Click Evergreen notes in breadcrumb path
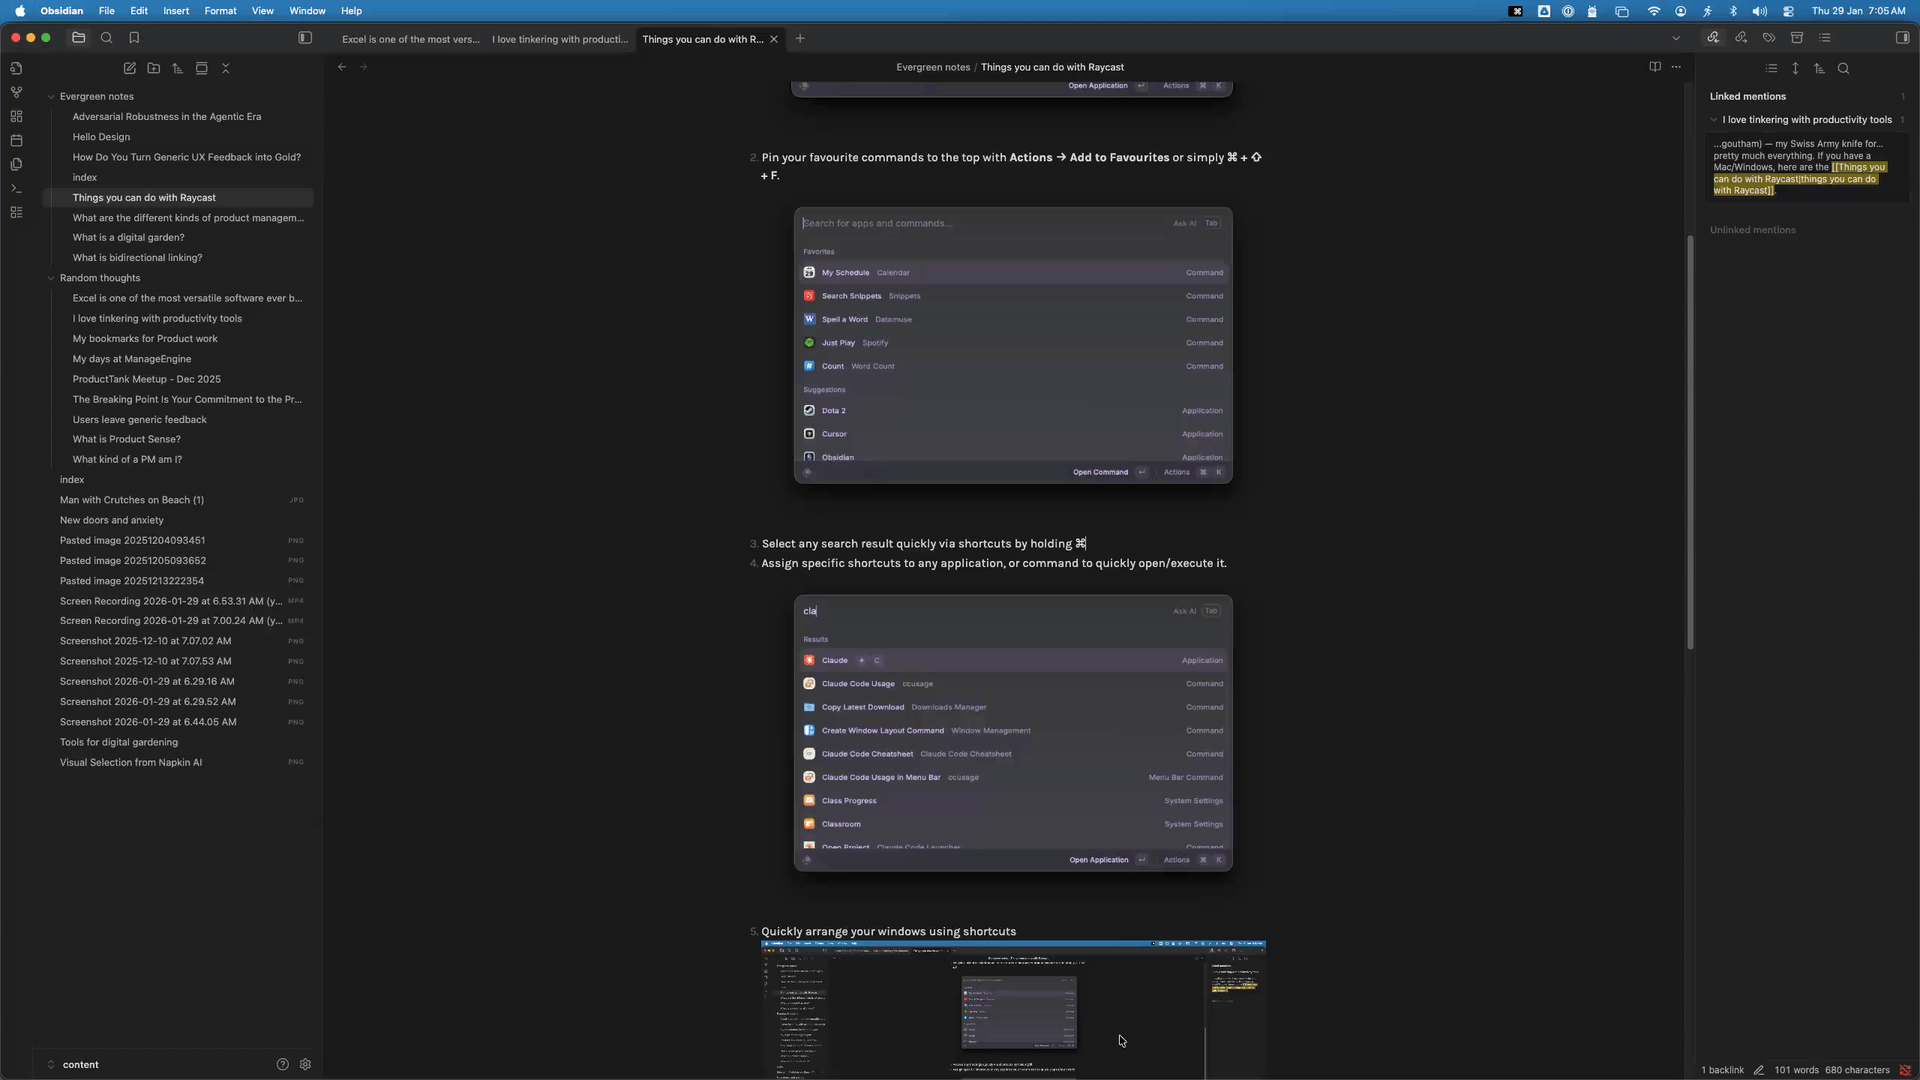 pos(932,67)
